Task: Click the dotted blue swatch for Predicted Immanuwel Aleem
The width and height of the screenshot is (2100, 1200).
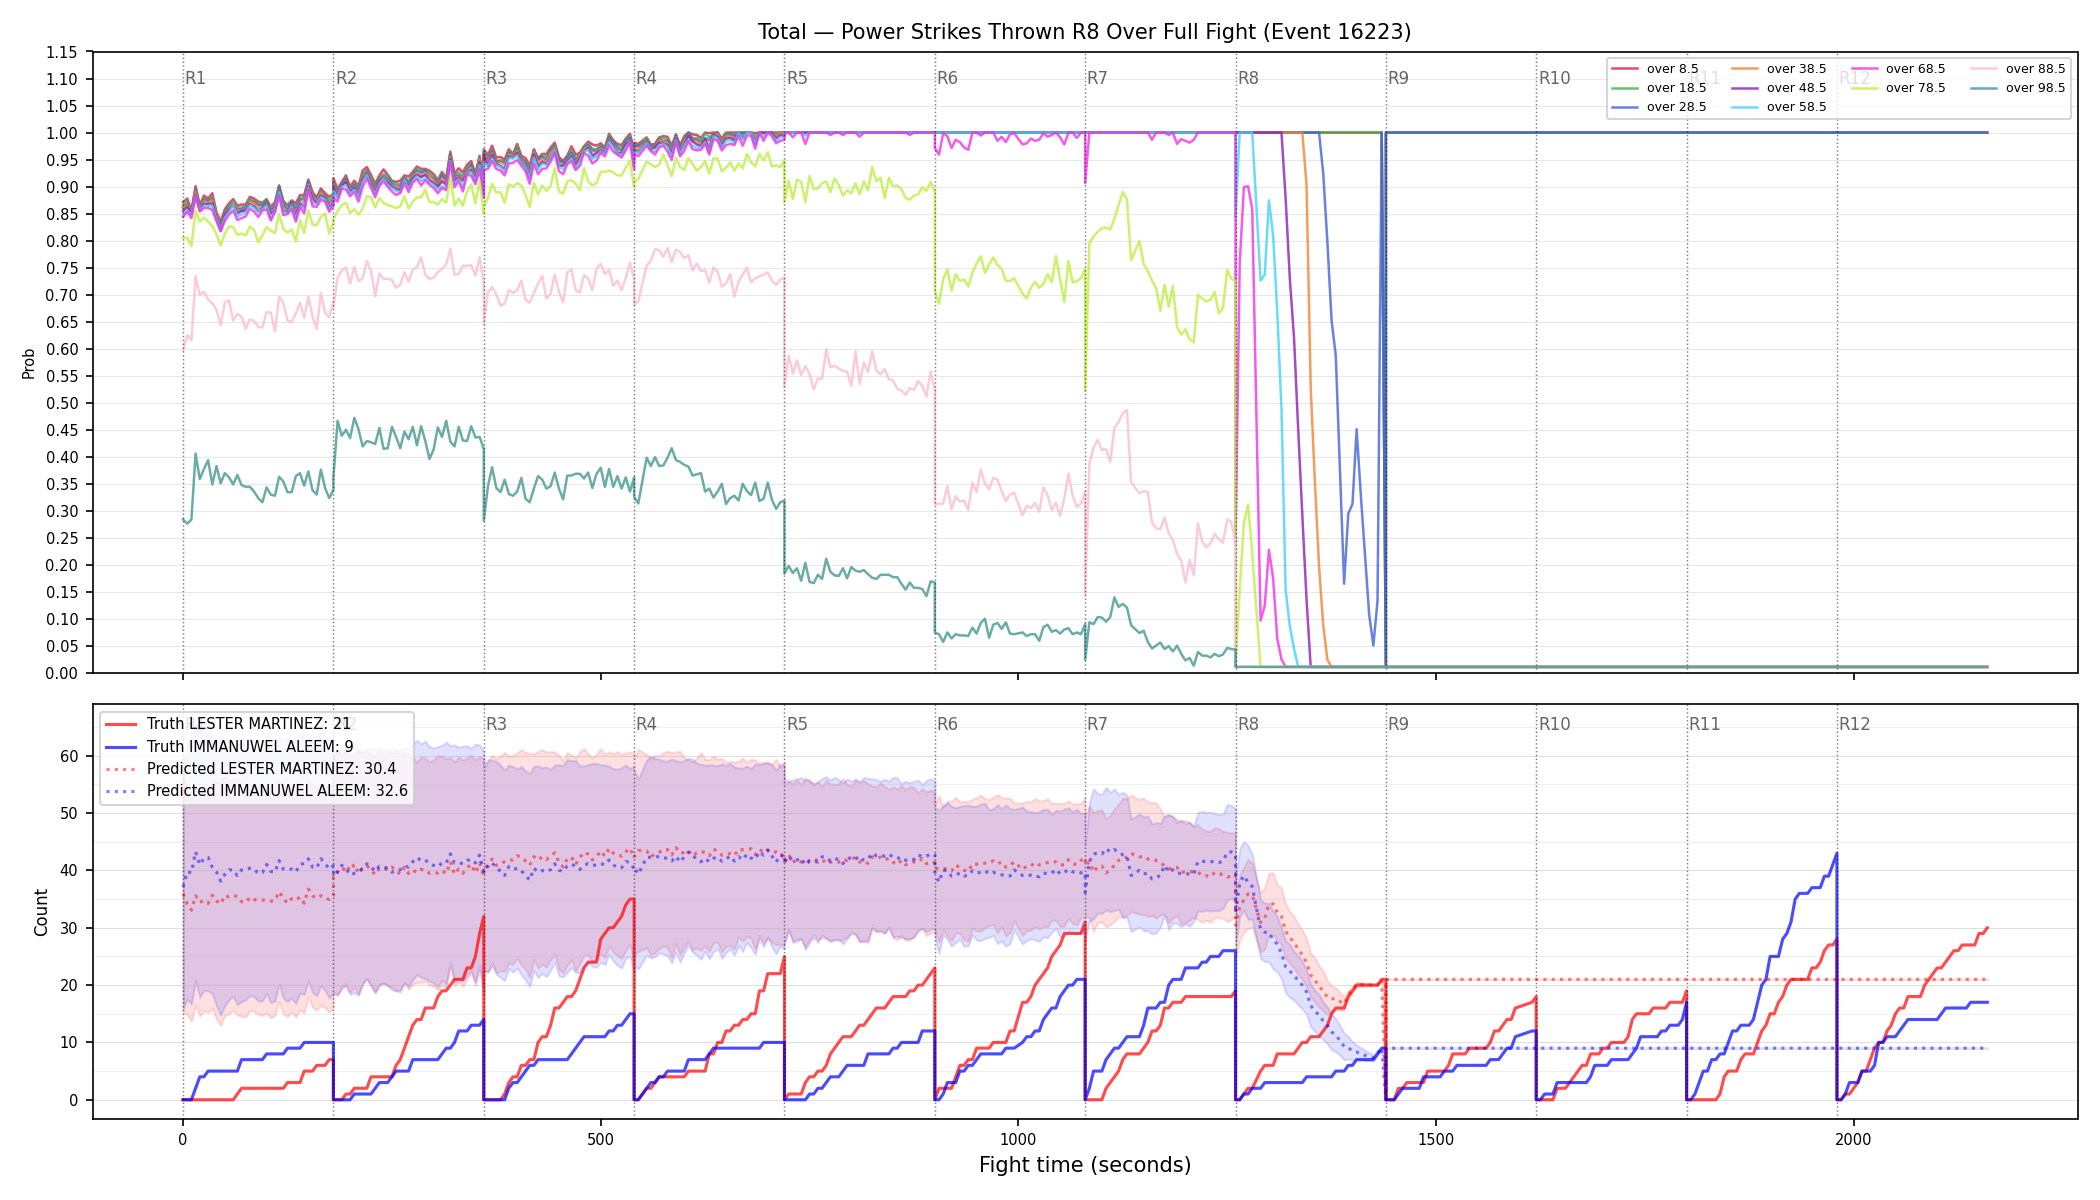Action: tap(121, 791)
